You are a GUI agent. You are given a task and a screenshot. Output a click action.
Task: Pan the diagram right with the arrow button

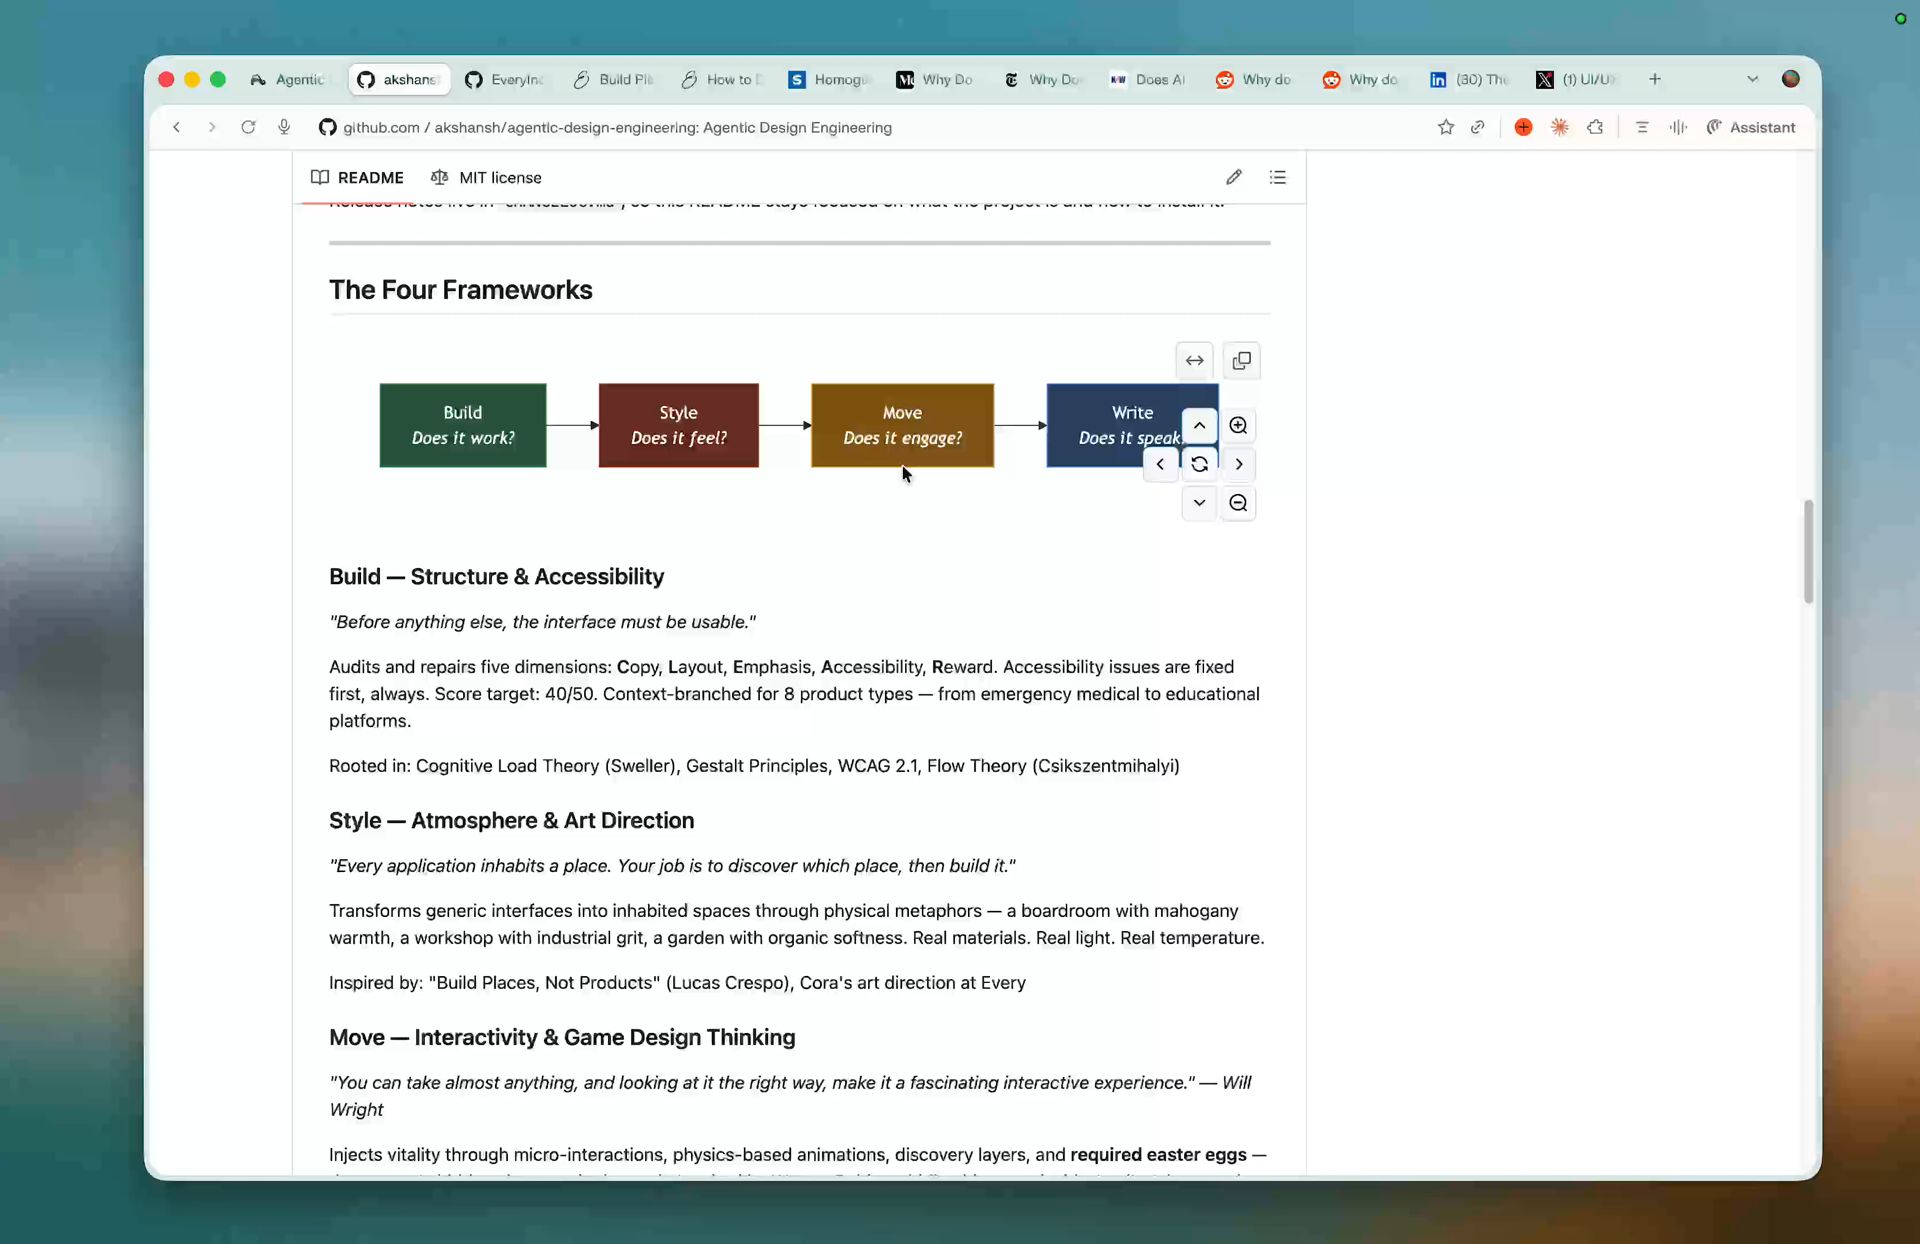point(1238,464)
